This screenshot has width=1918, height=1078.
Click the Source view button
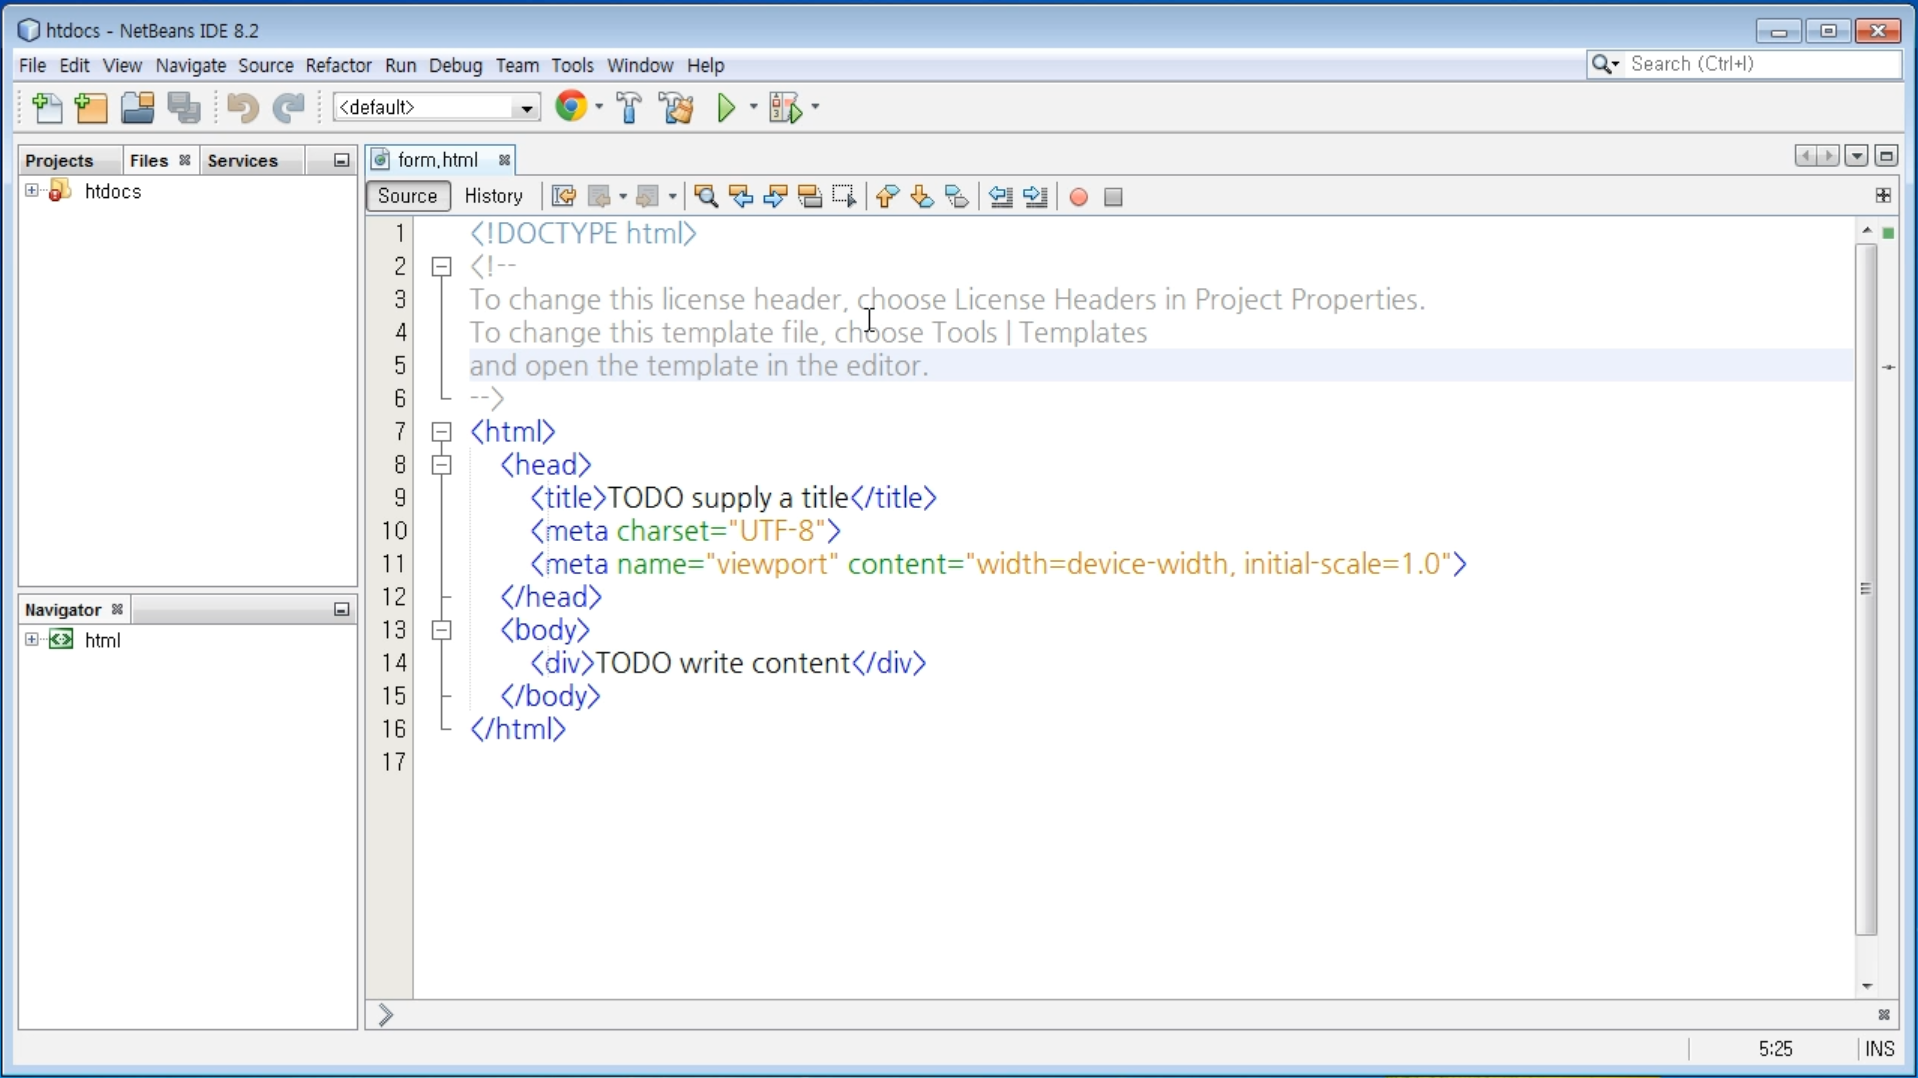pyautogui.click(x=408, y=197)
